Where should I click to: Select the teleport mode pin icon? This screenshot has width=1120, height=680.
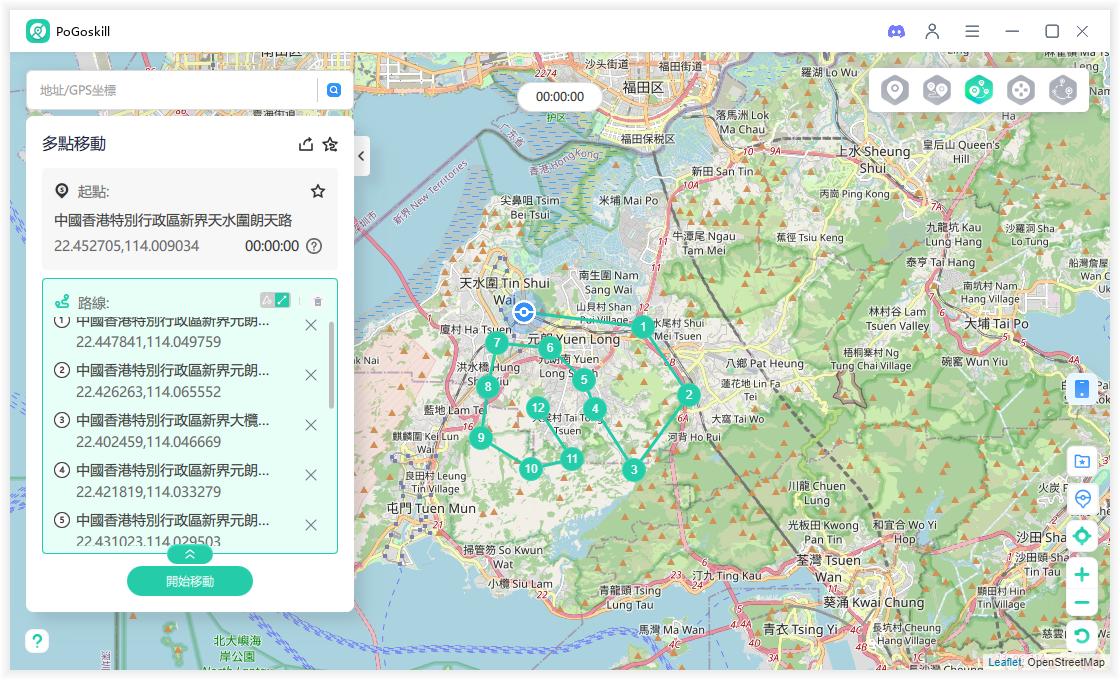click(894, 91)
